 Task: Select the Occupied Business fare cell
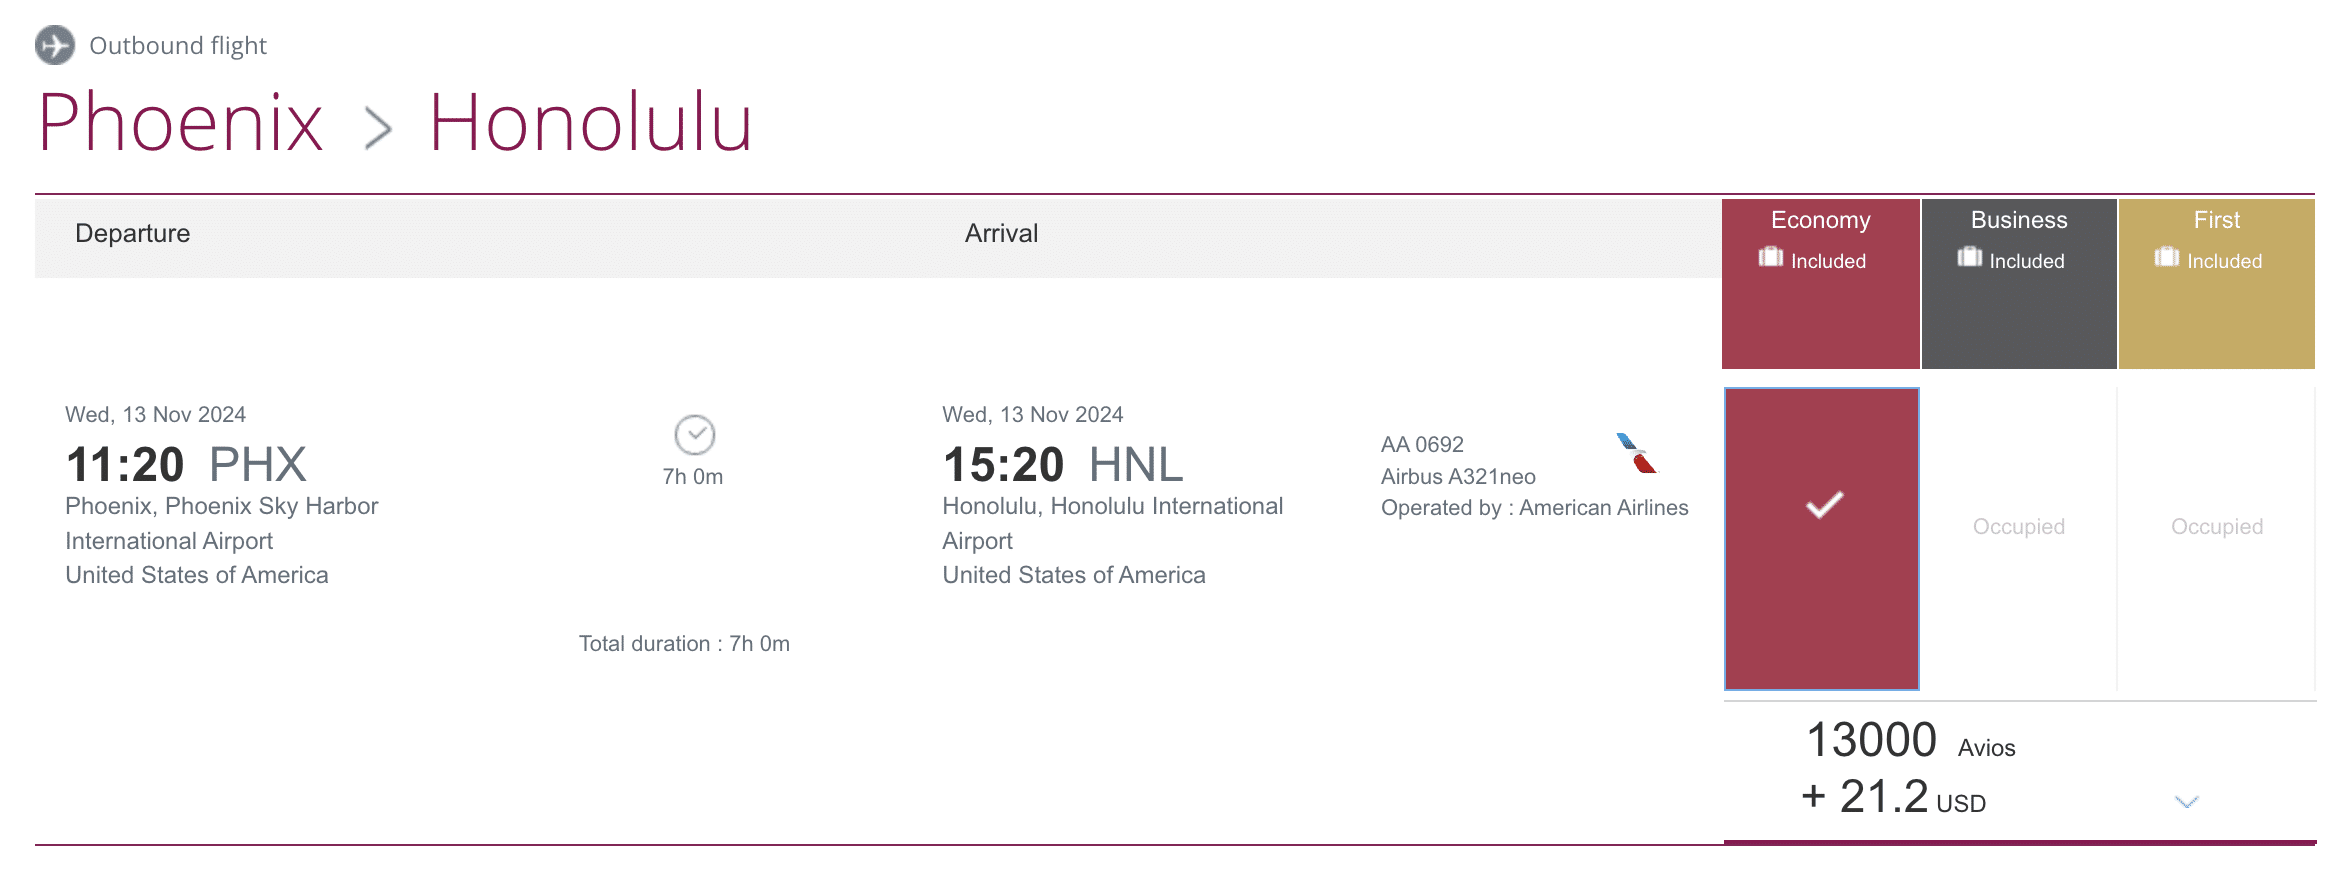tap(2018, 527)
